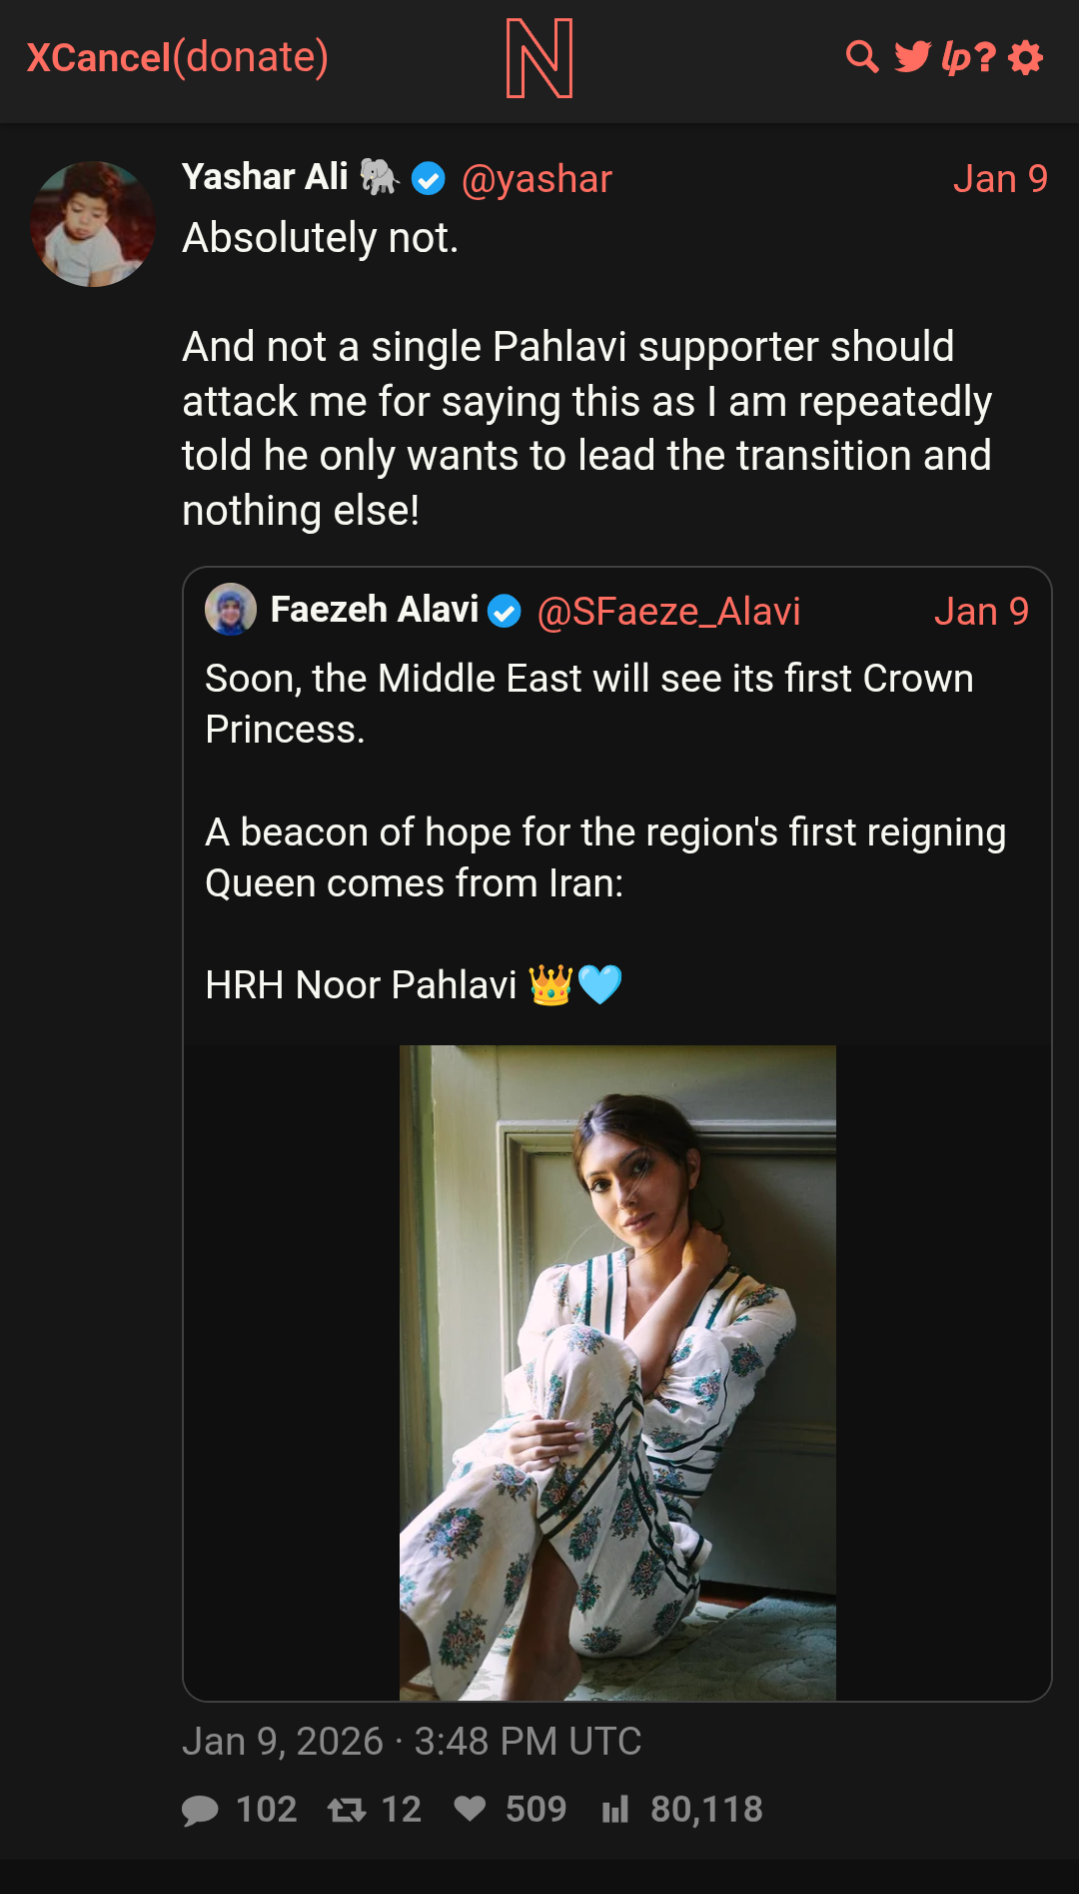
Task: Click the retweet arrows icon
Action: pos(347,1810)
